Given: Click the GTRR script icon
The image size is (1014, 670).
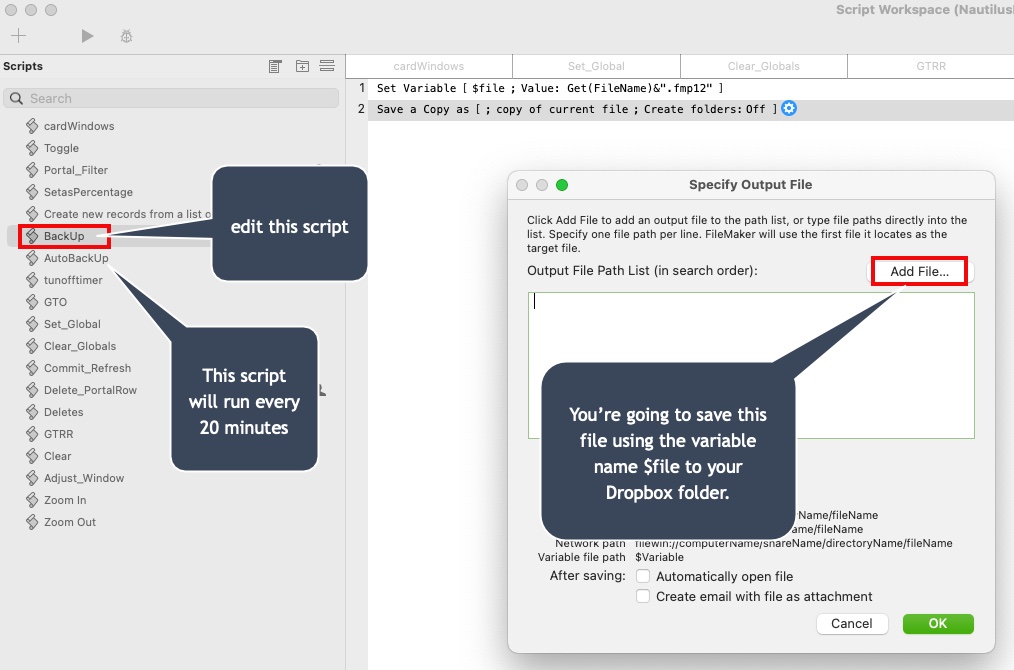Looking at the screenshot, I should click(x=32, y=434).
